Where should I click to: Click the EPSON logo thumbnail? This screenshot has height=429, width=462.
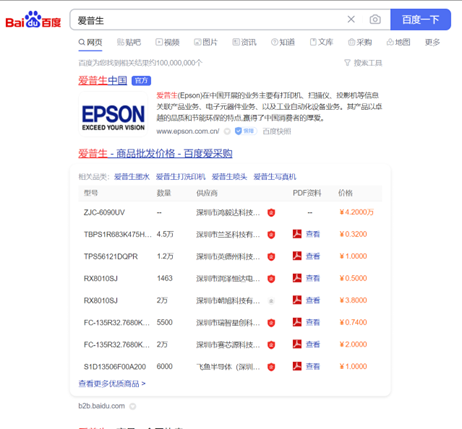point(113,114)
